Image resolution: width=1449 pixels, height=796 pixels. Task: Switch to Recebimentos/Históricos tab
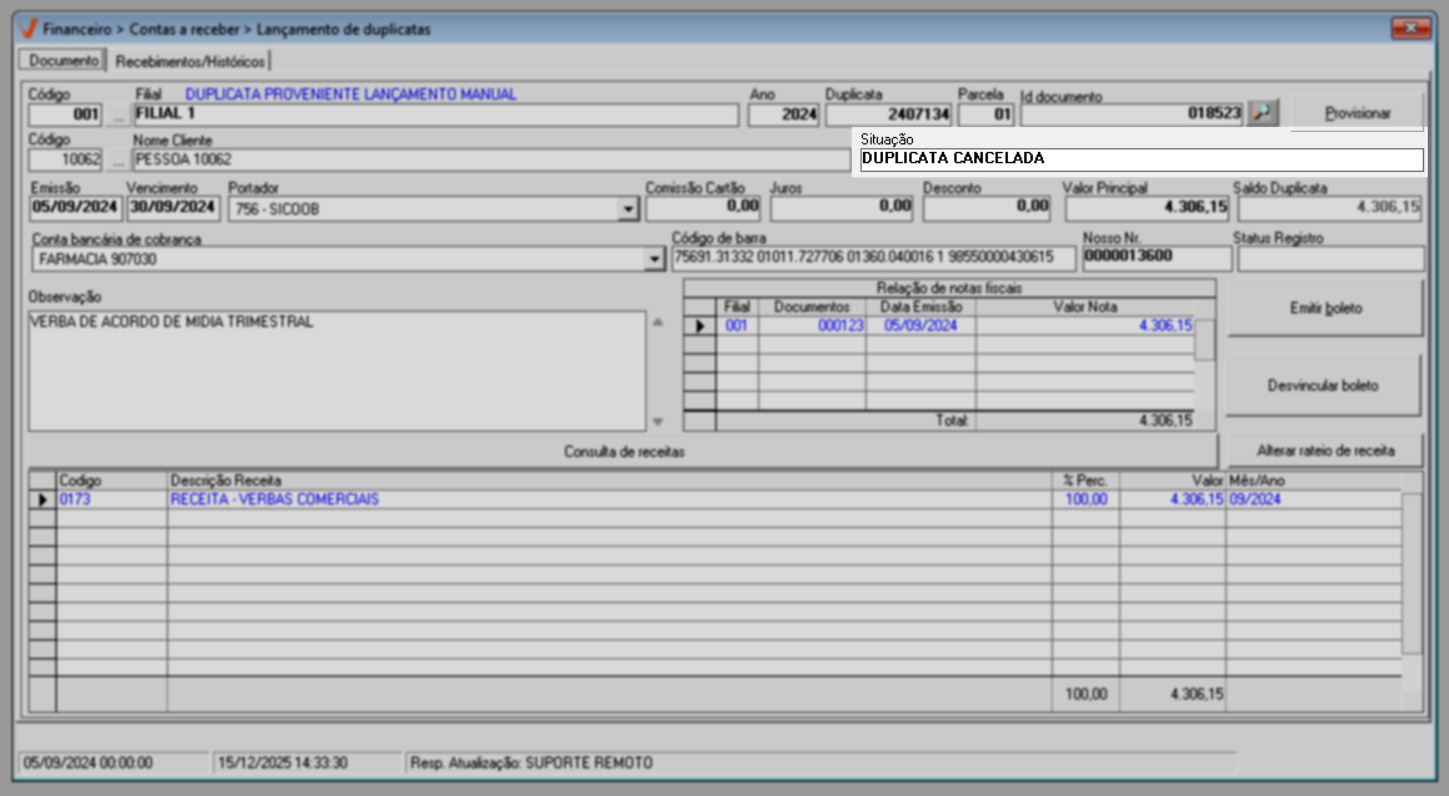click(x=190, y=62)
